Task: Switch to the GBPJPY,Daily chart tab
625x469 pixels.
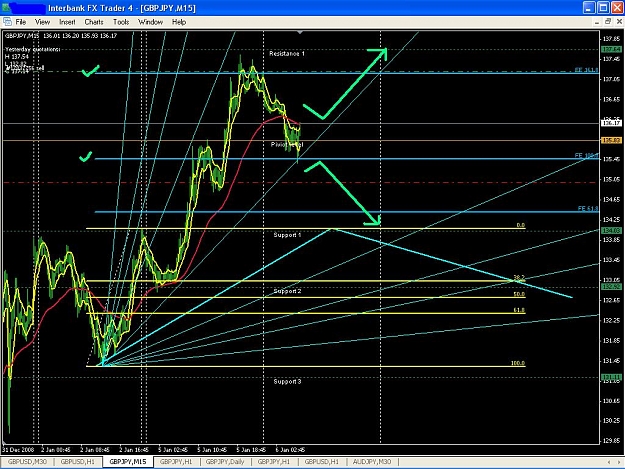Action: coord(225,461)
